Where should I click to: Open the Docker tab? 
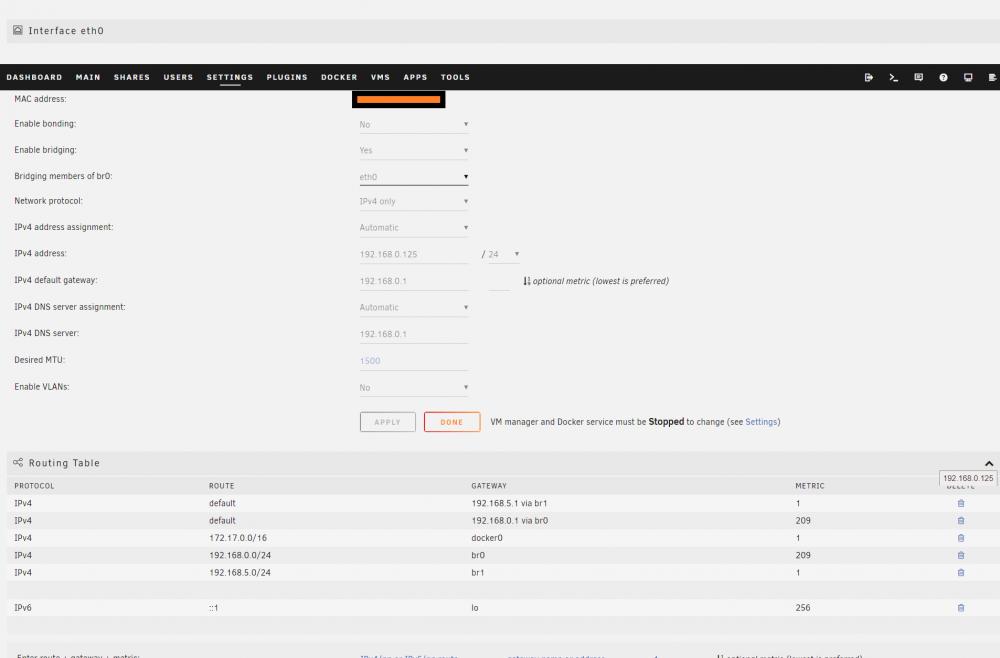(339, 77)
